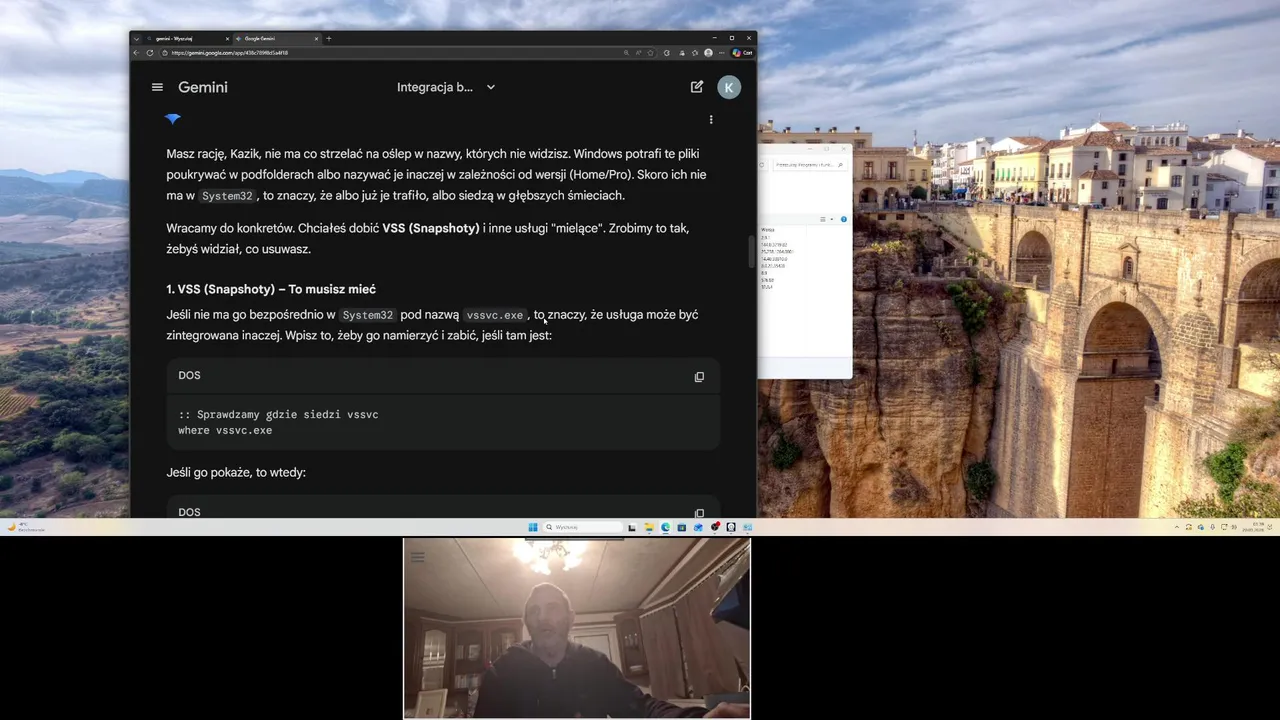Screen dimensions: 1280x720
Task: Open Microsoft Edge from the taskbar
Action: click(665, 527)
